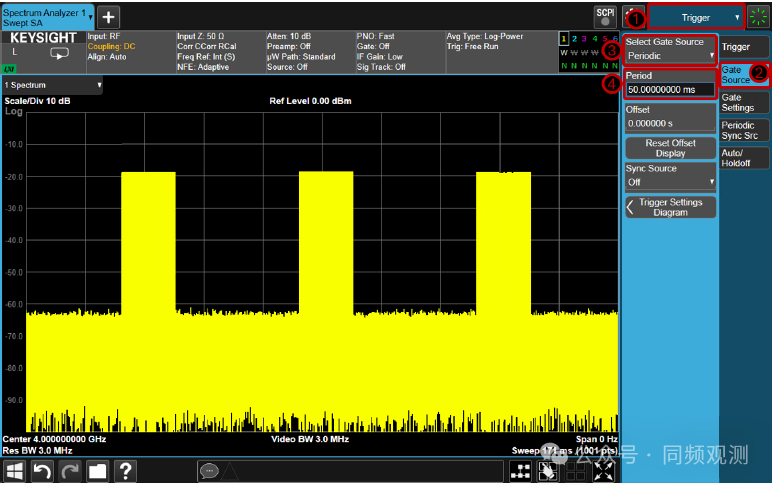Click the undo arrow icon
This screenshot has height=485, width=773.
point(42,471)
